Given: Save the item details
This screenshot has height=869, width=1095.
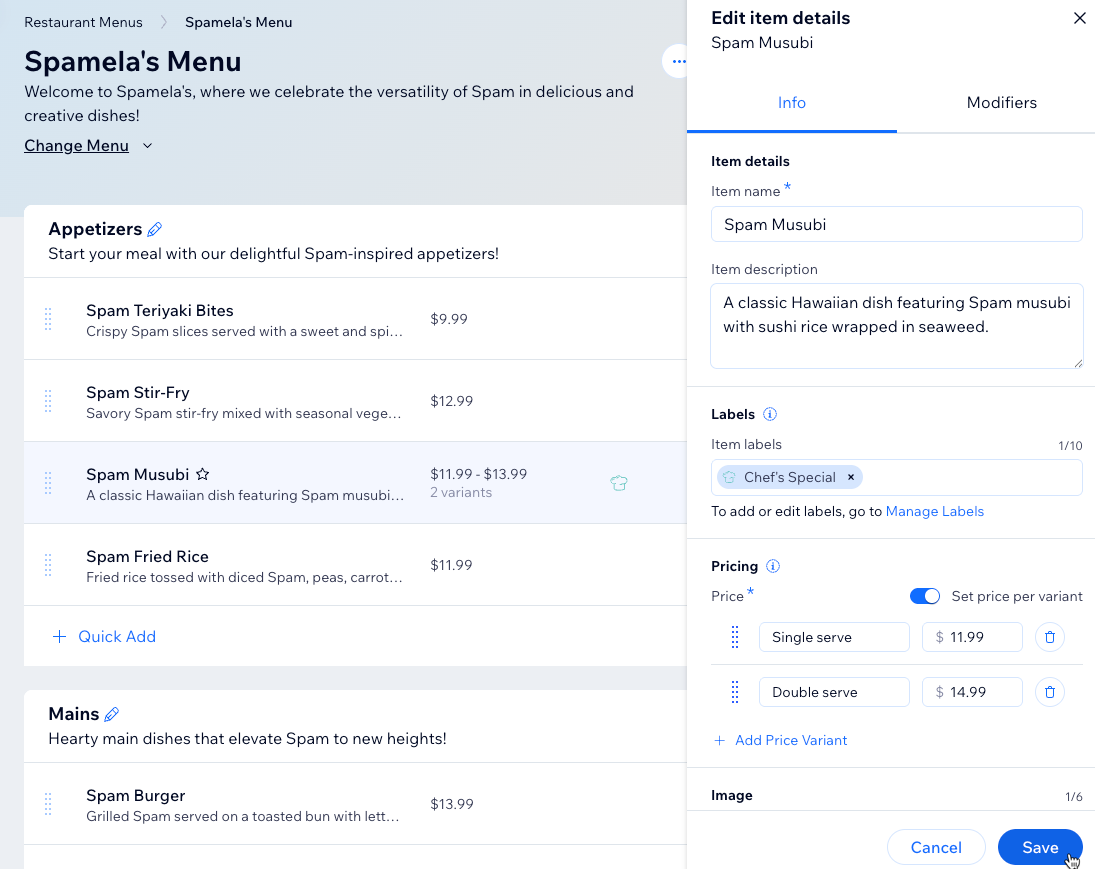Looking at the screenshot, I should [x=1039, y=847].
